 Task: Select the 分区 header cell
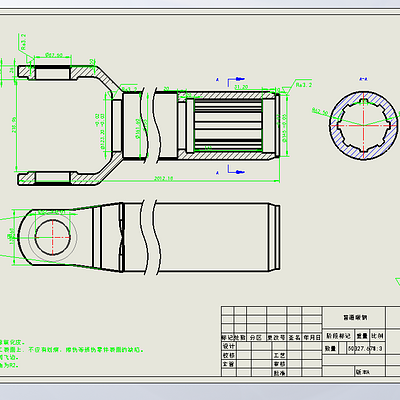pyautogui.click(x=256, y=338)
